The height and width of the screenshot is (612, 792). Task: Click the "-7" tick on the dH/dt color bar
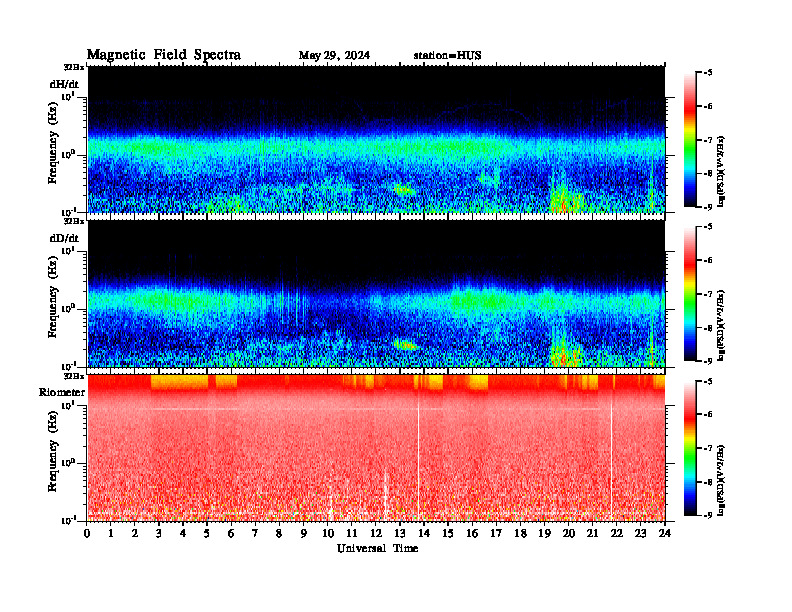coord(708,140)
